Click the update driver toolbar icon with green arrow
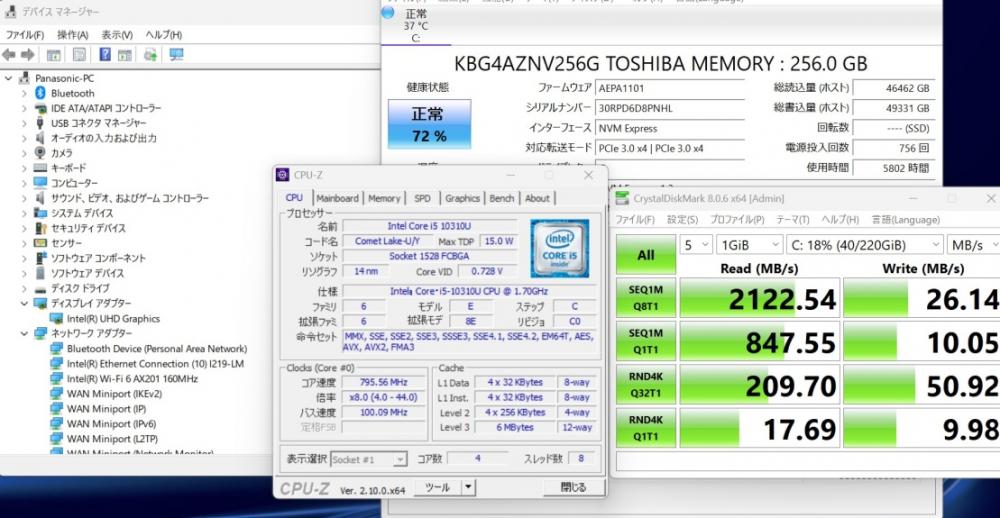This screenshot has width=1000, height=518. click(150, 55)
